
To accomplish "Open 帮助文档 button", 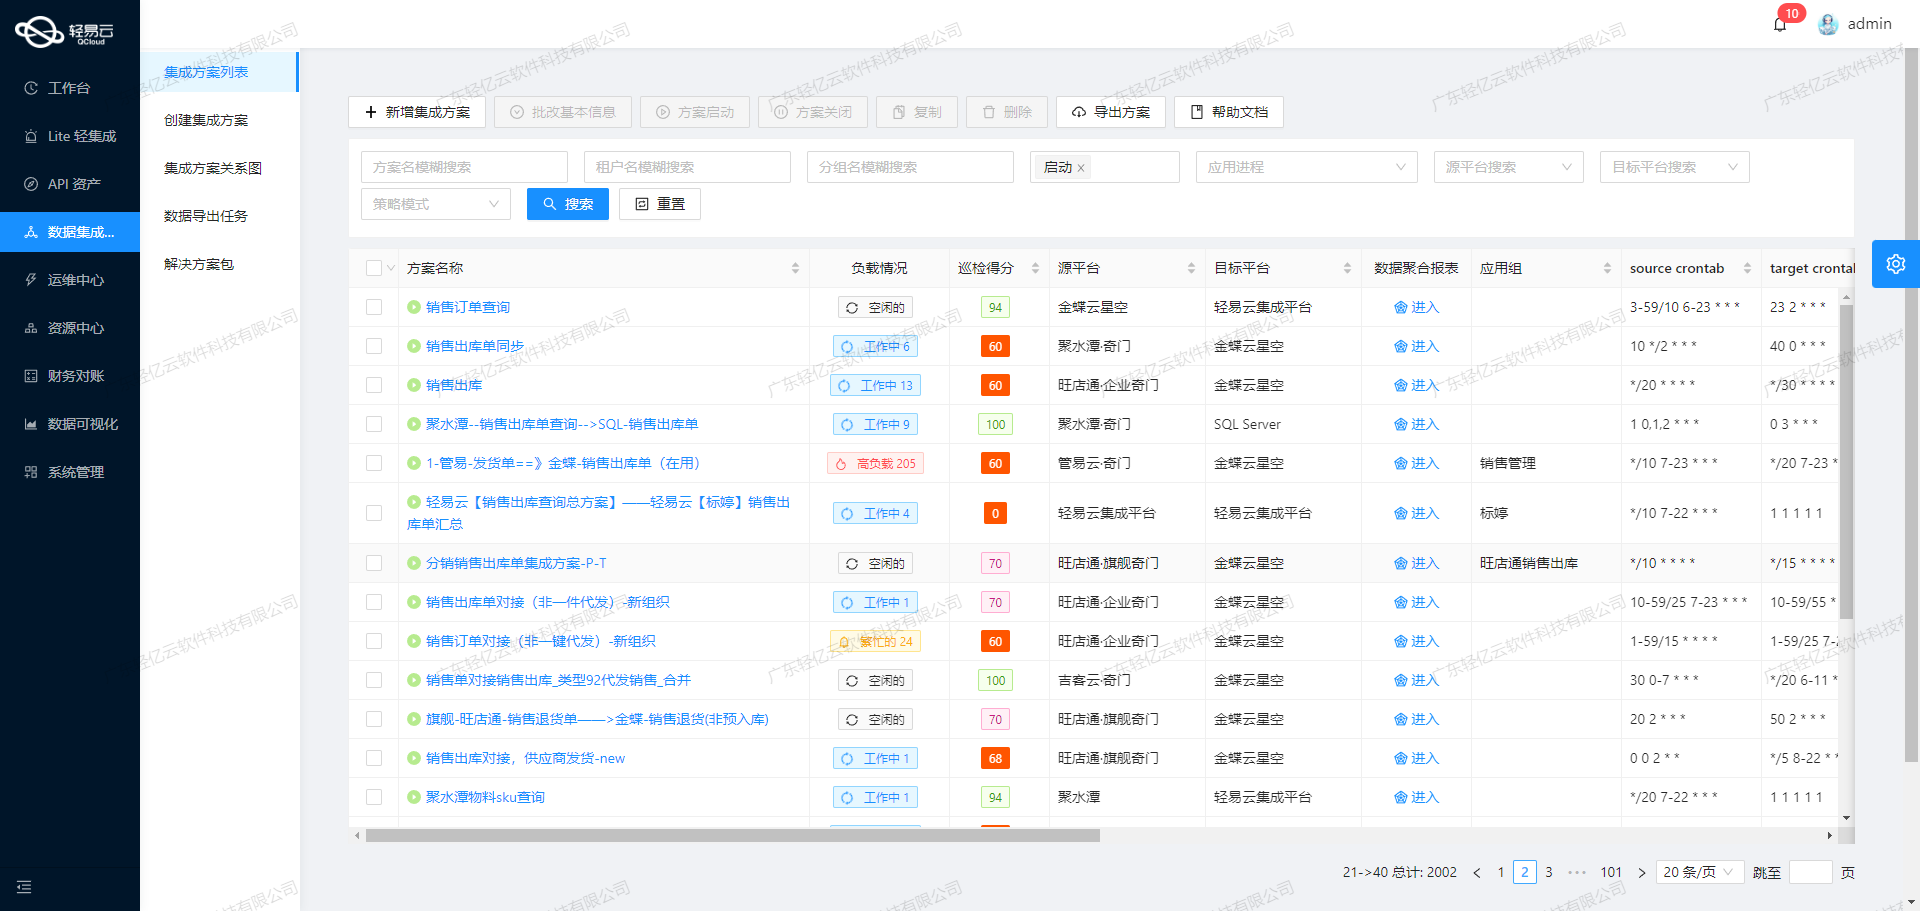I will (x=1229, y=112).
